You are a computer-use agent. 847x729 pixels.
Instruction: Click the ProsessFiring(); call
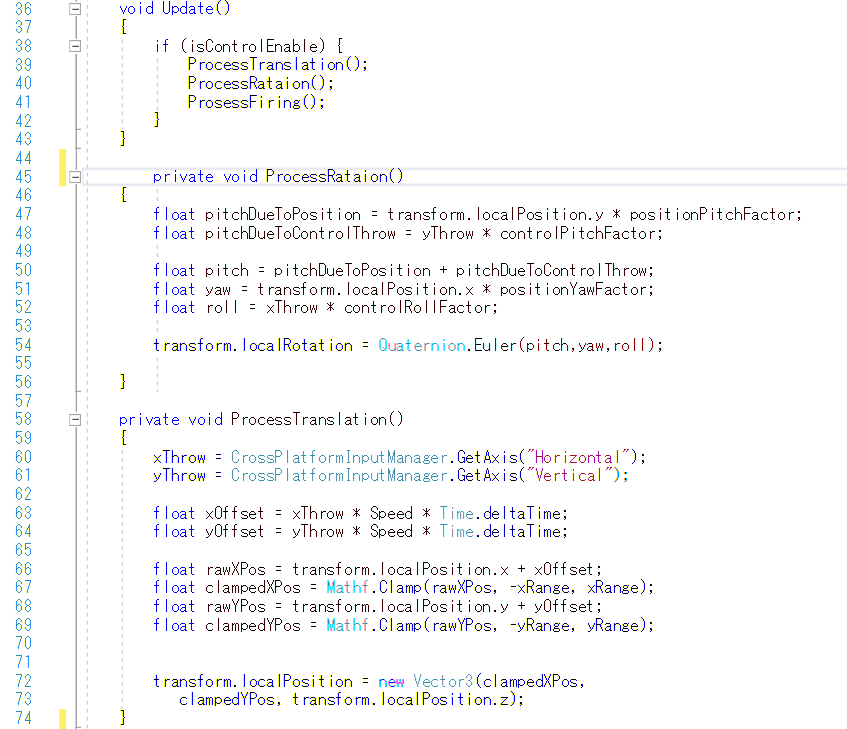[x=256, y=102]
